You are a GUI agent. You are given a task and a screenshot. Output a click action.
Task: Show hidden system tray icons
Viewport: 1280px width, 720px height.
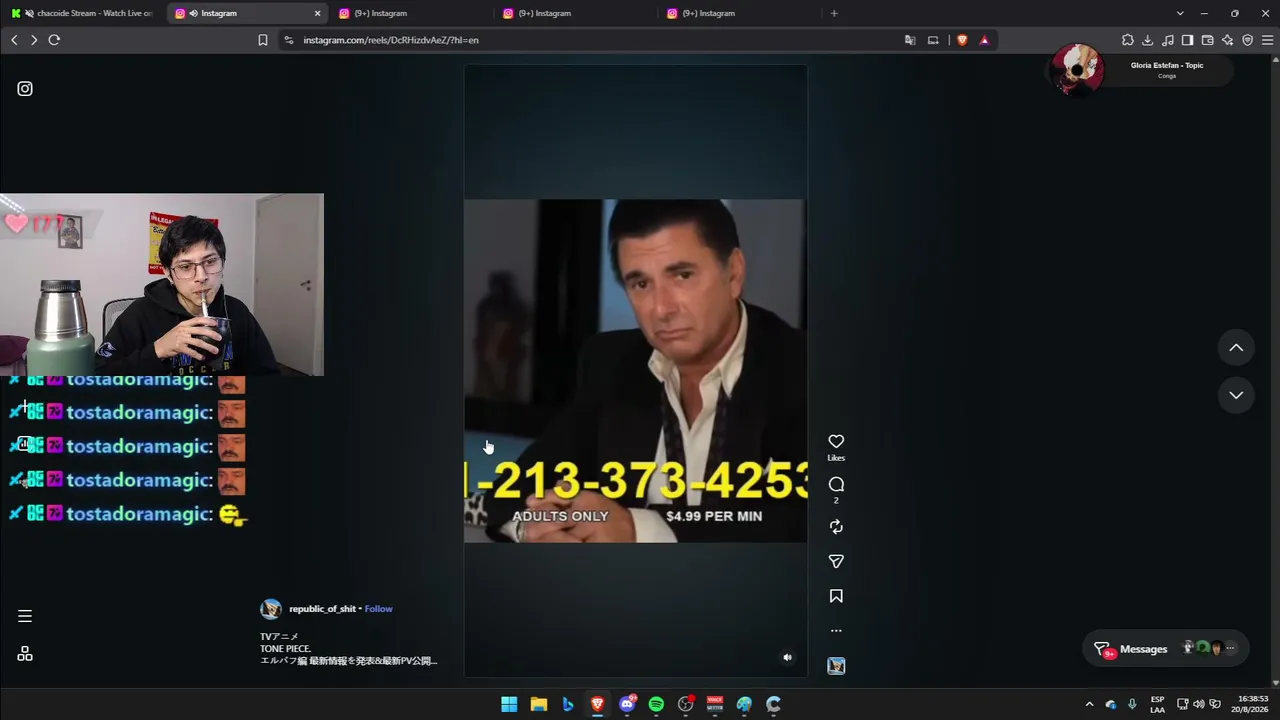(1090, 704)
